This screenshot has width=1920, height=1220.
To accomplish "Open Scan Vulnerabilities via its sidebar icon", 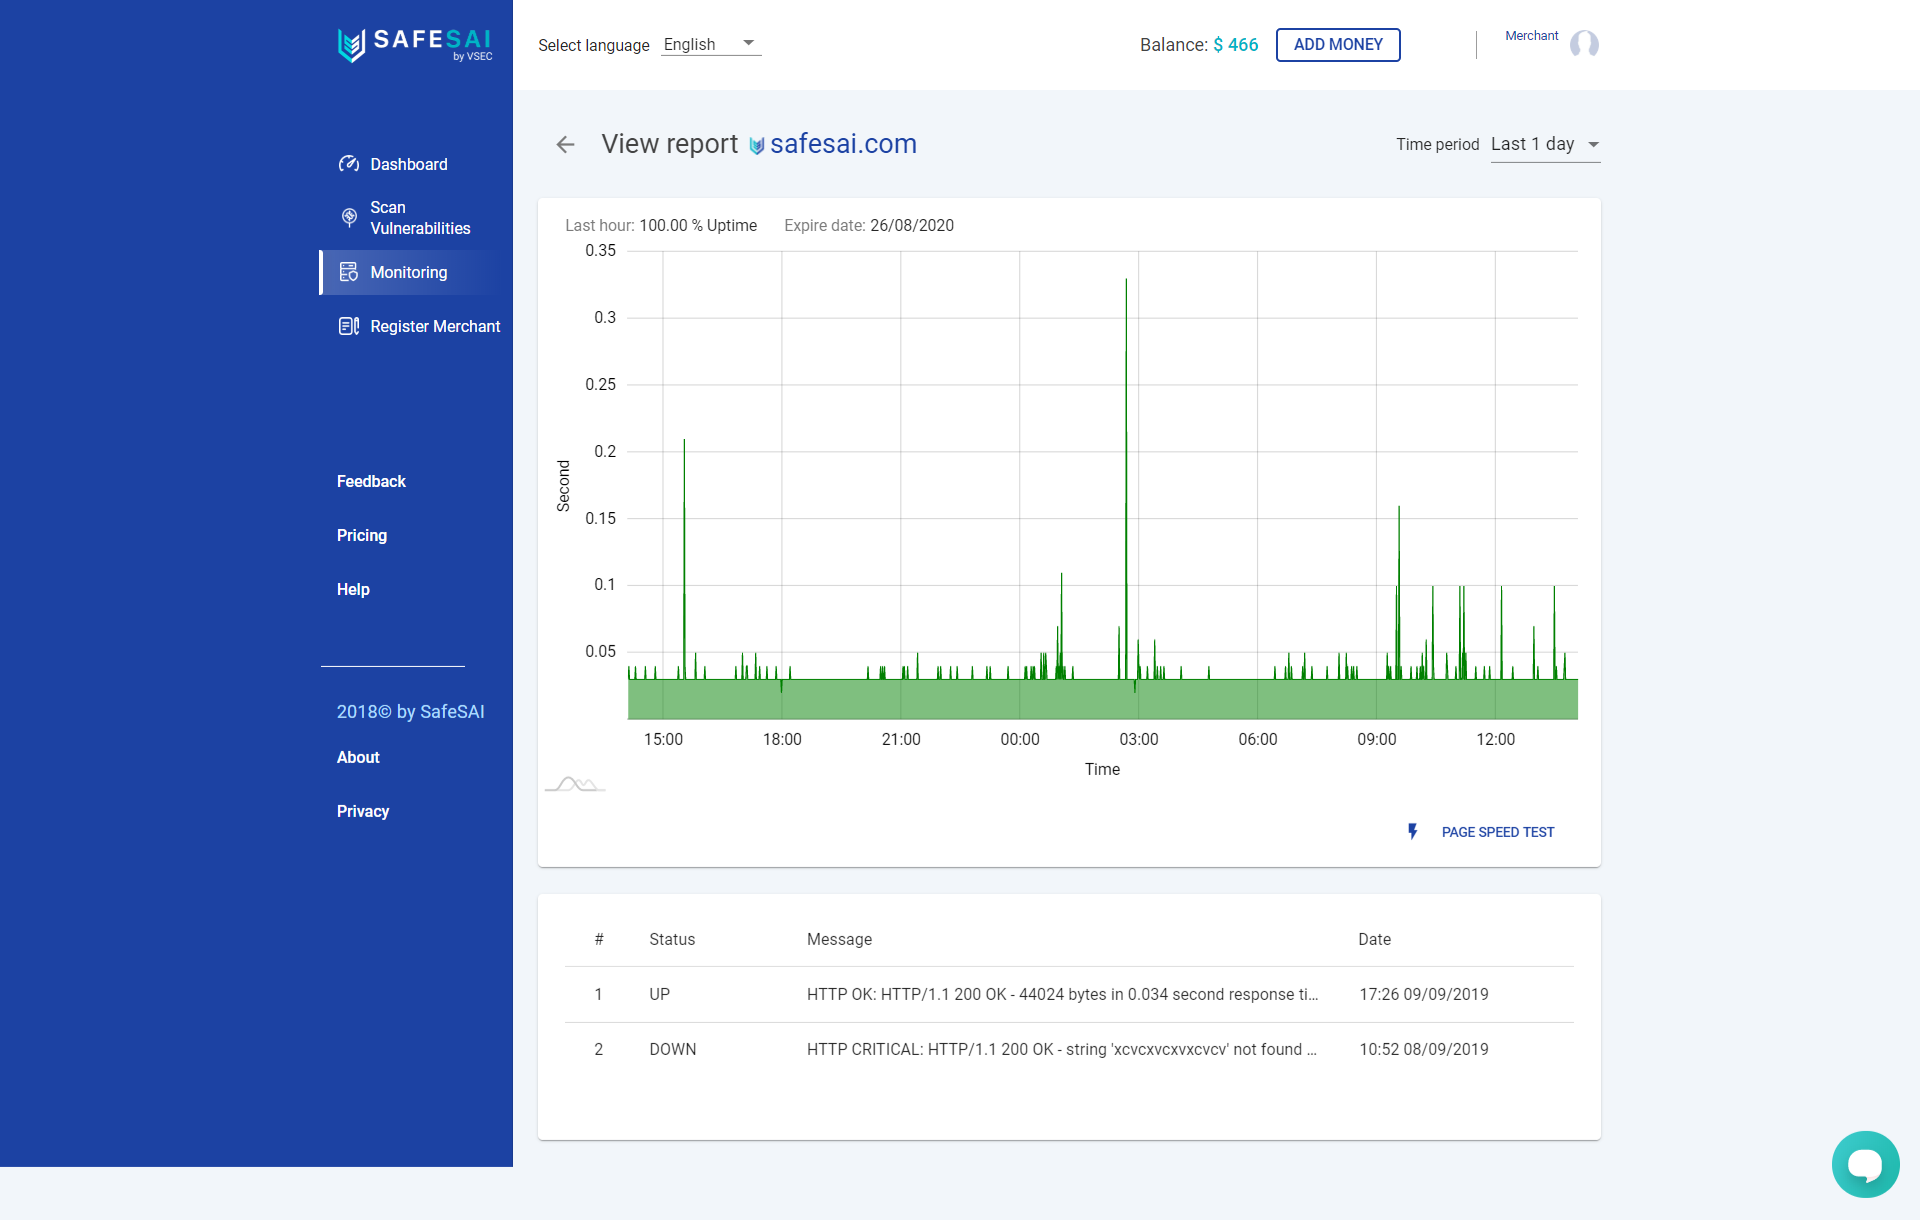I will [348, 218].
